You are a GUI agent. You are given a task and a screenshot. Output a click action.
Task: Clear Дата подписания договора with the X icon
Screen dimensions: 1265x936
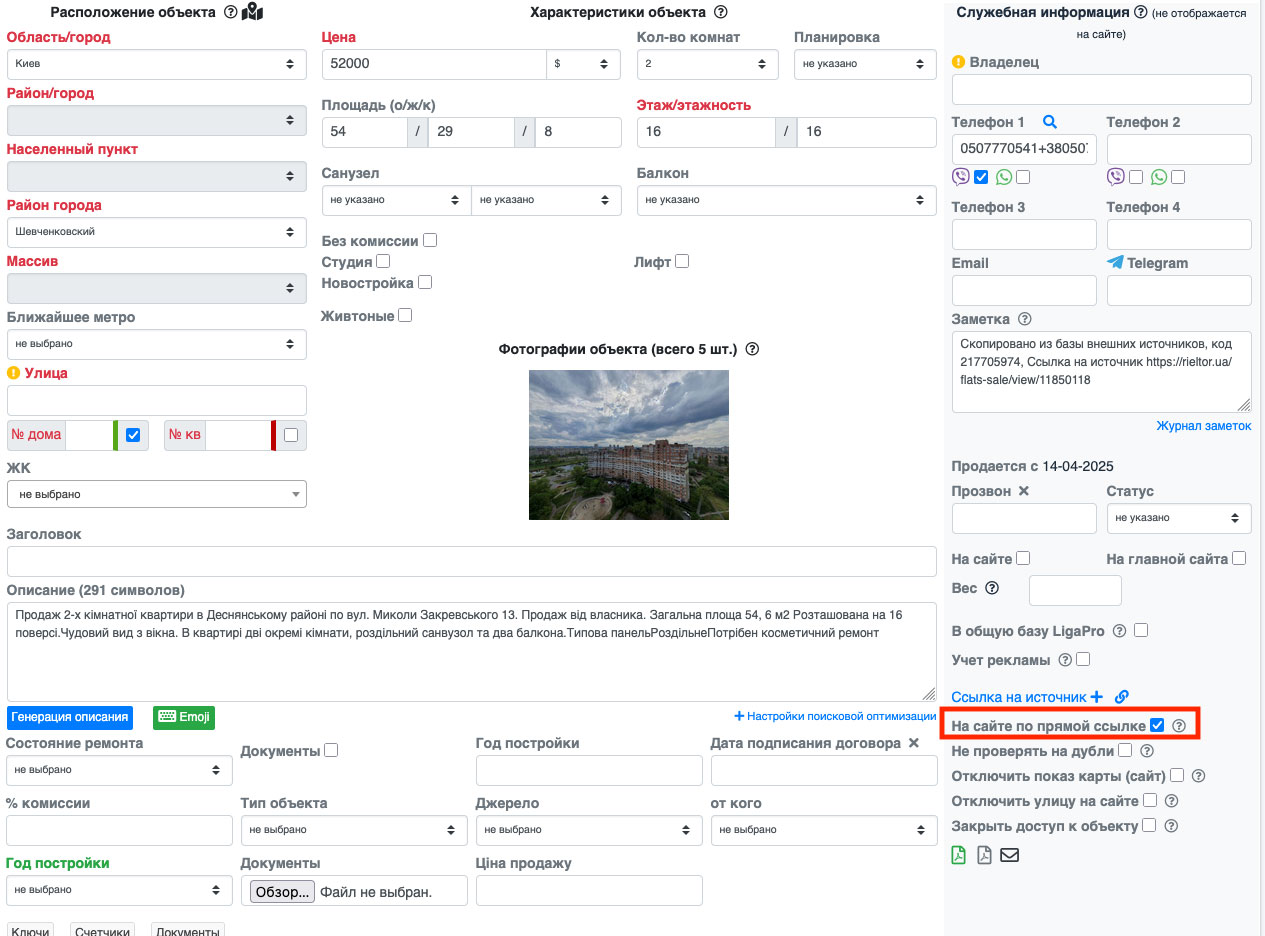[913, 743]
